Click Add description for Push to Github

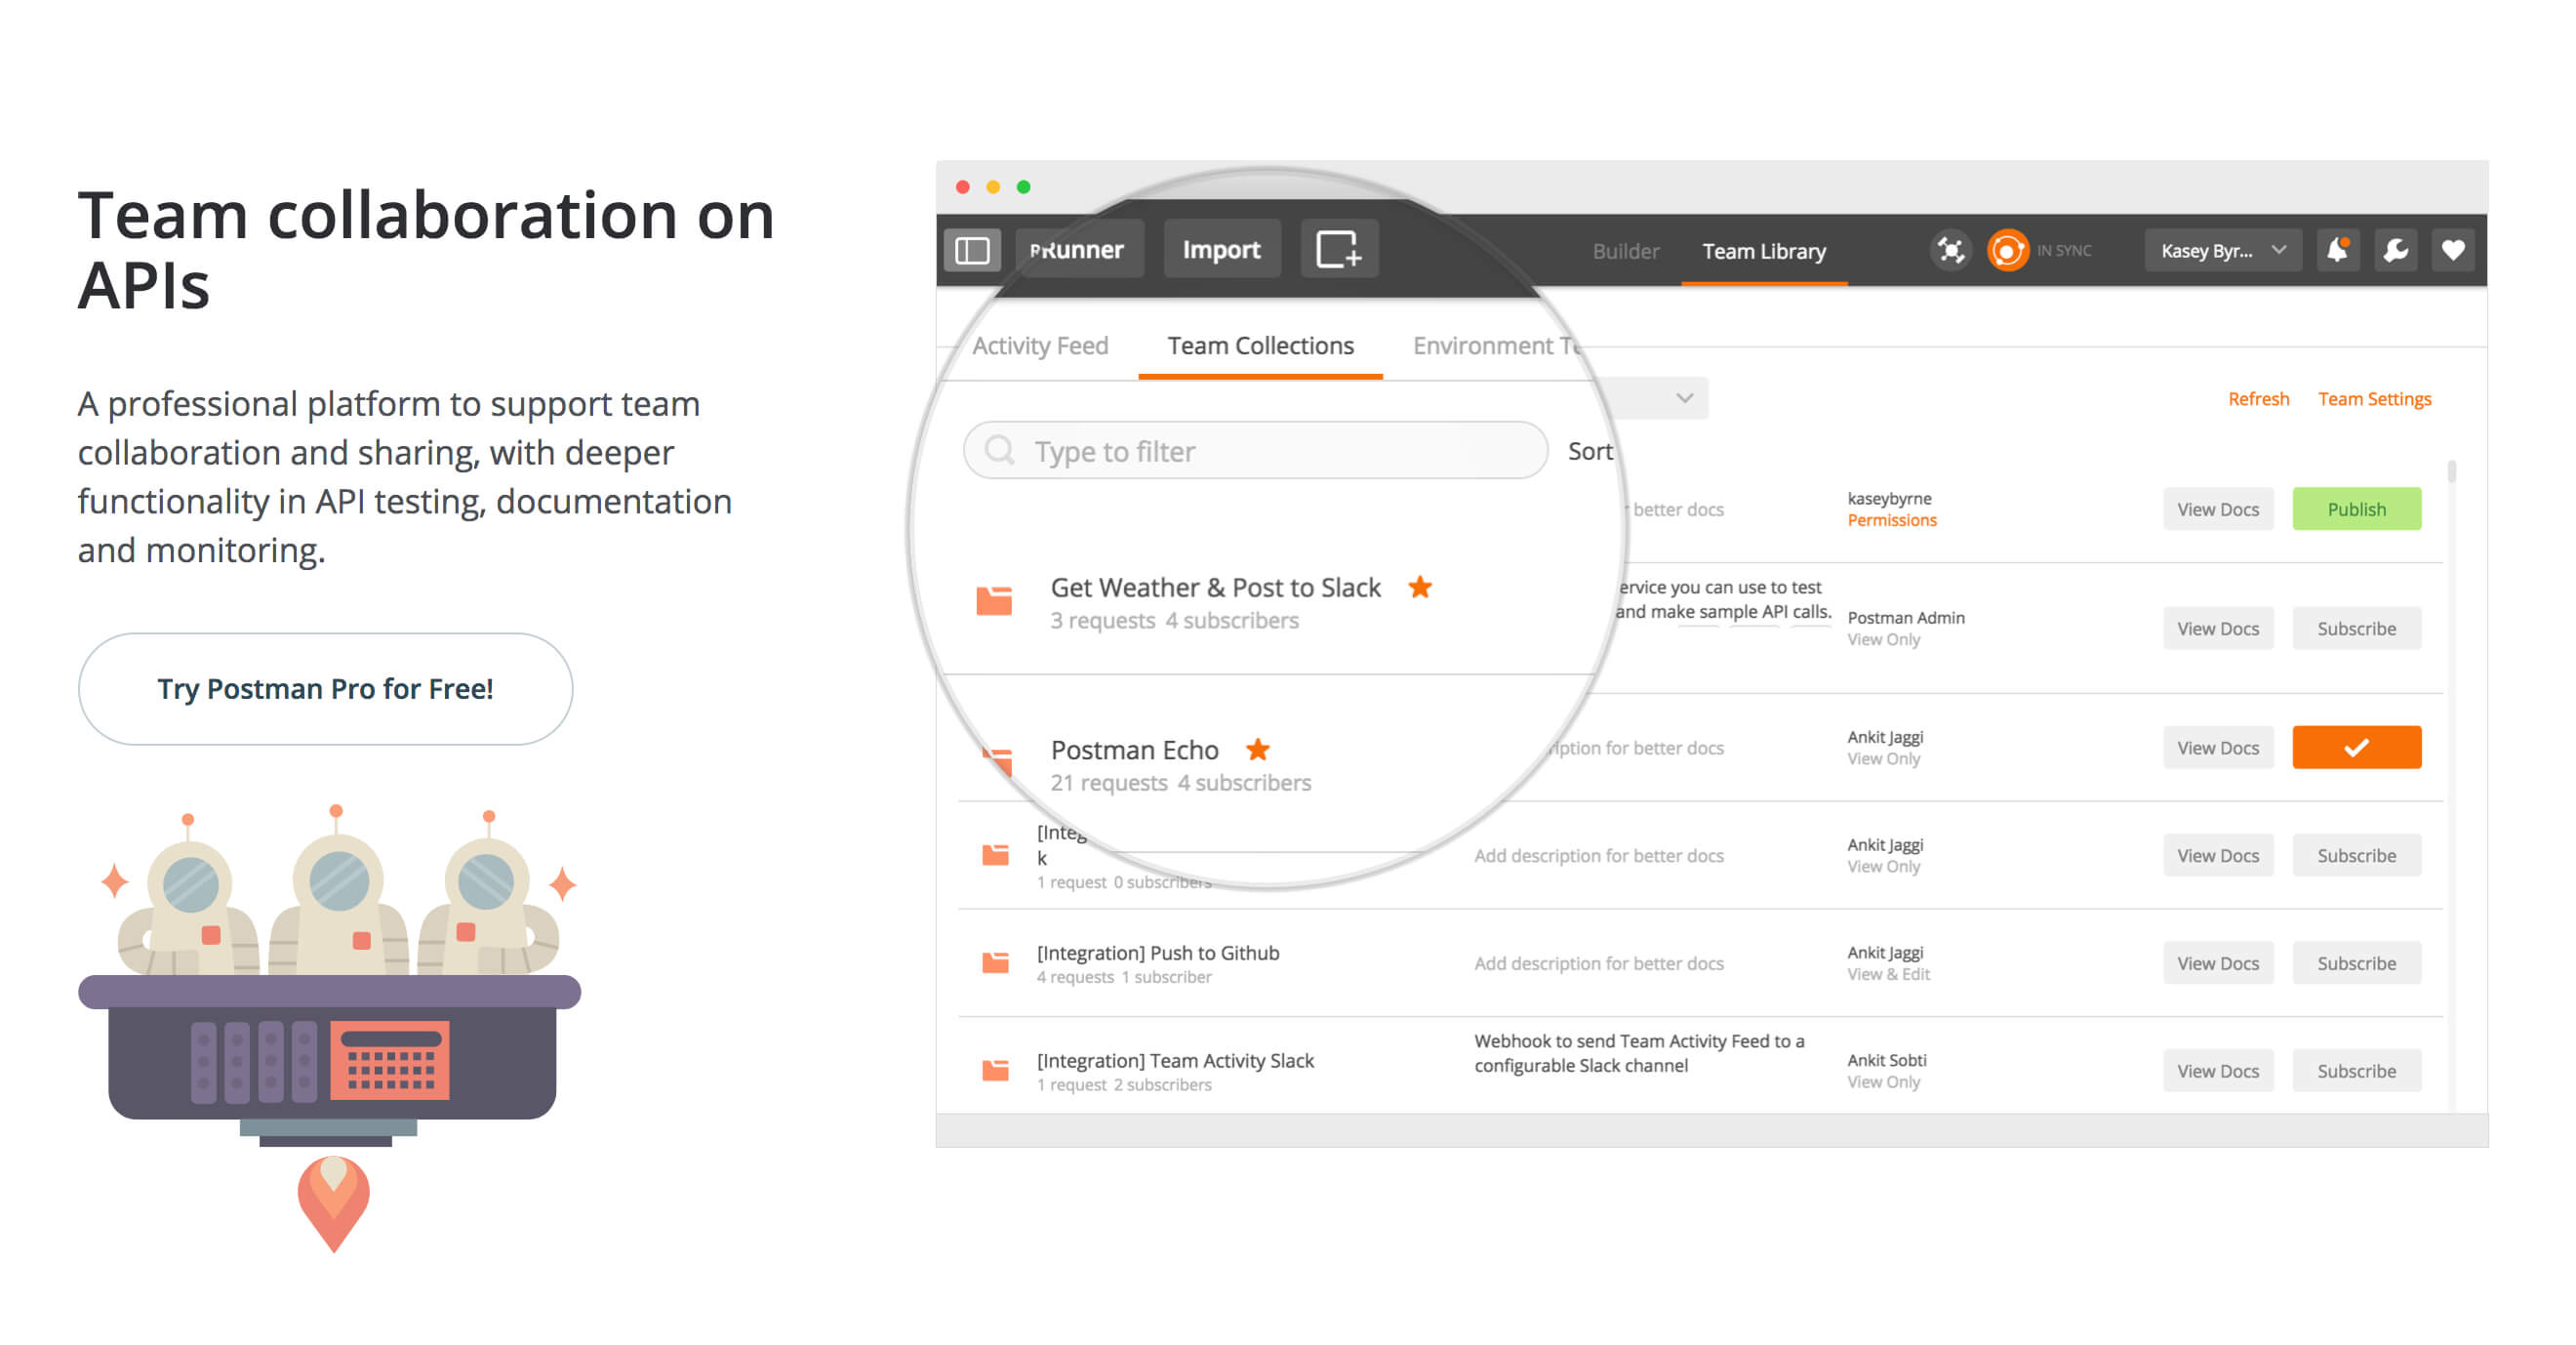point(1598,963)
